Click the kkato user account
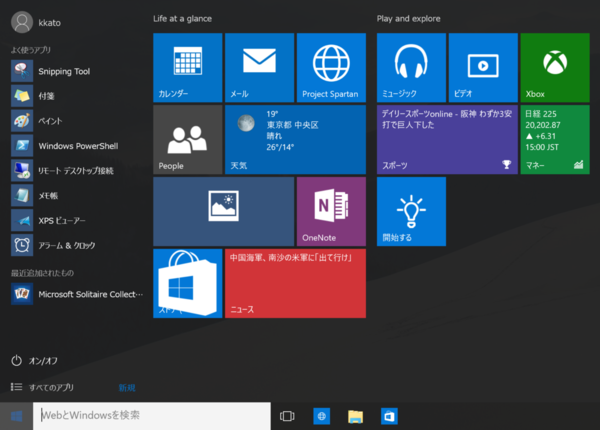Viewport: 600px width, 430px height. pos(36,23)
